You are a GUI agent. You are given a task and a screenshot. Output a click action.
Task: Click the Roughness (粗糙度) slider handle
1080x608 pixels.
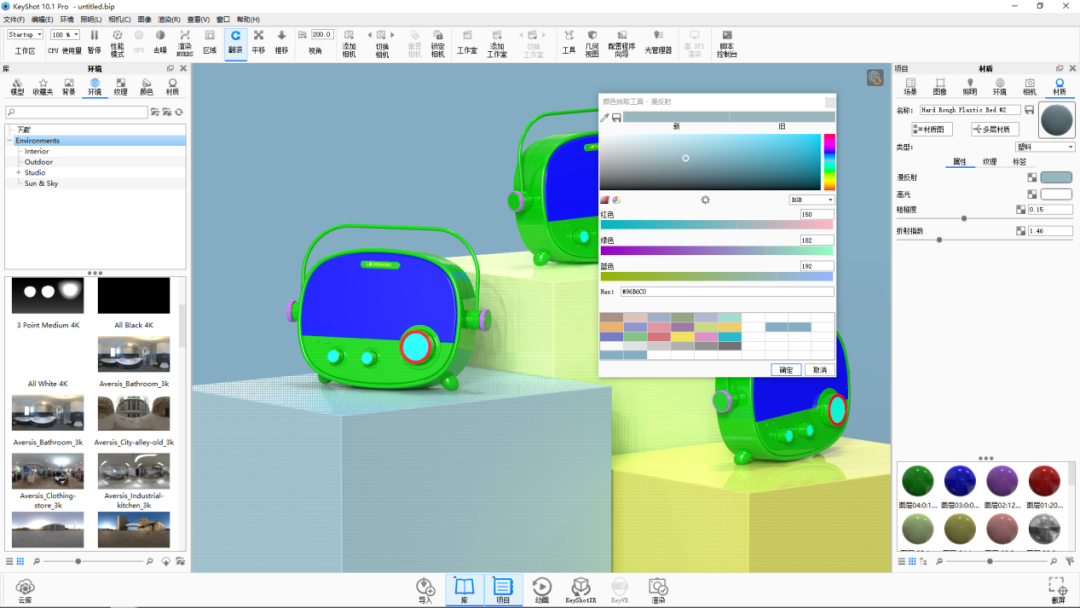click(964, 218)
